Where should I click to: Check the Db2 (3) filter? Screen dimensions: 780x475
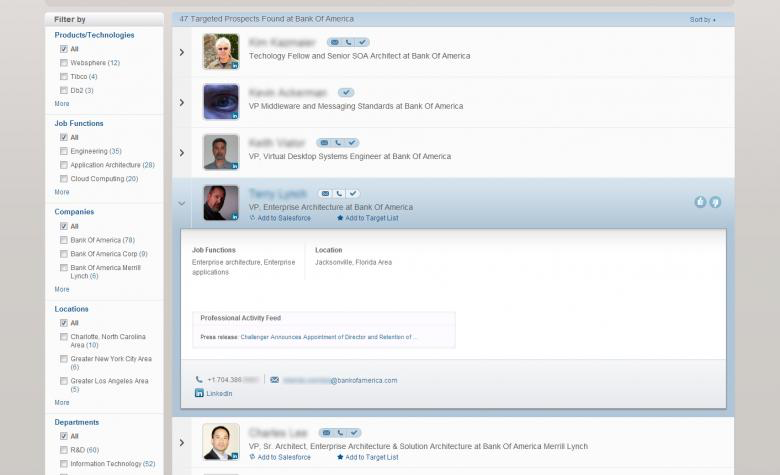(64, 91)
